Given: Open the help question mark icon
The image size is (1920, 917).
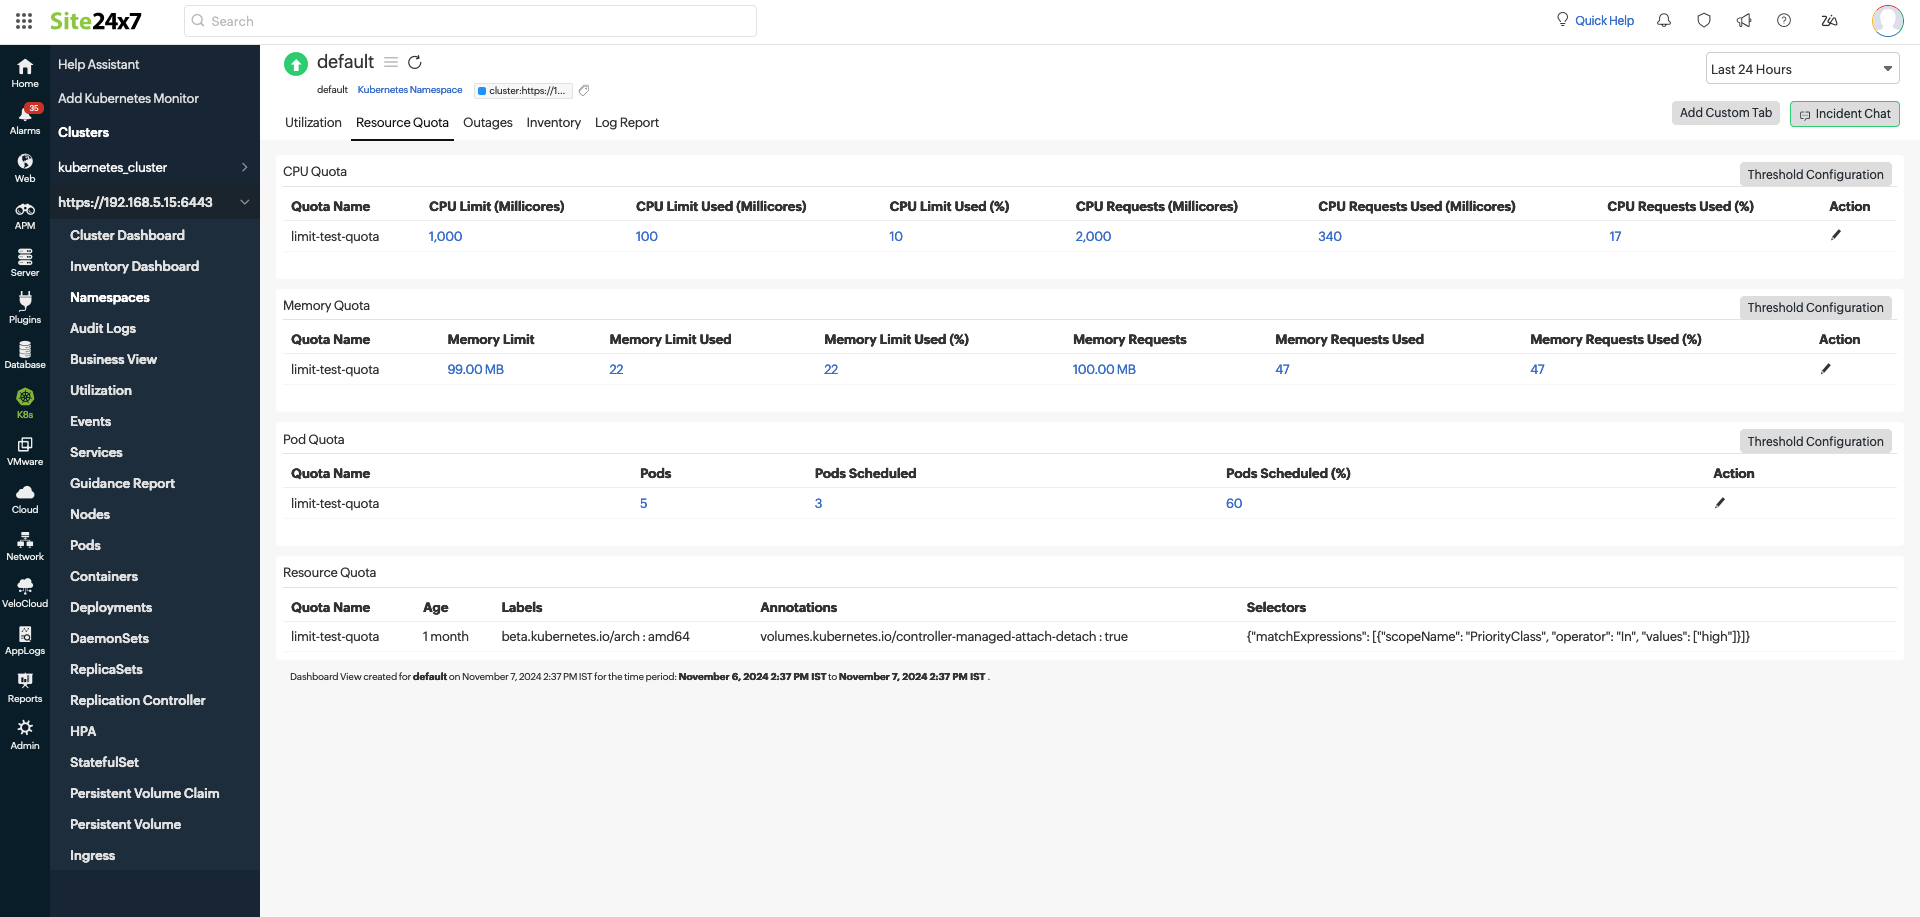Looking at the screenshot, I should coord(1784,20).
